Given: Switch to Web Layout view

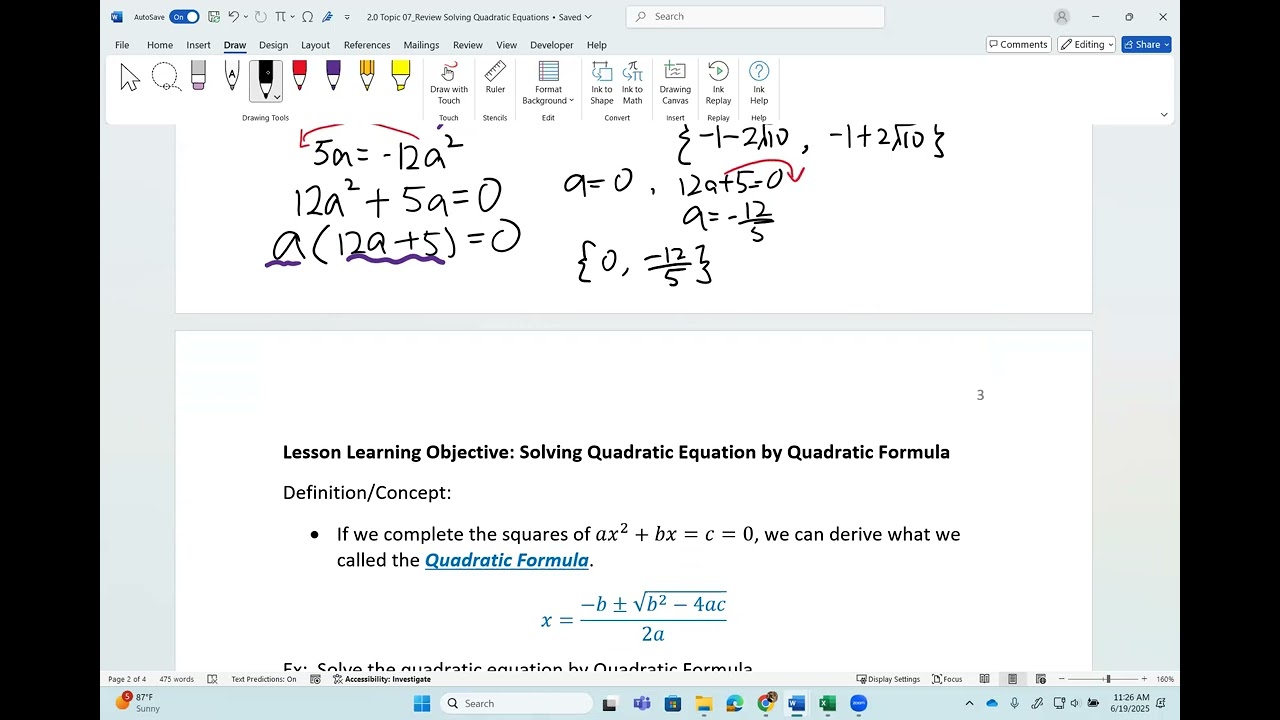Looking at the screenshot, I should (1040, 679).
